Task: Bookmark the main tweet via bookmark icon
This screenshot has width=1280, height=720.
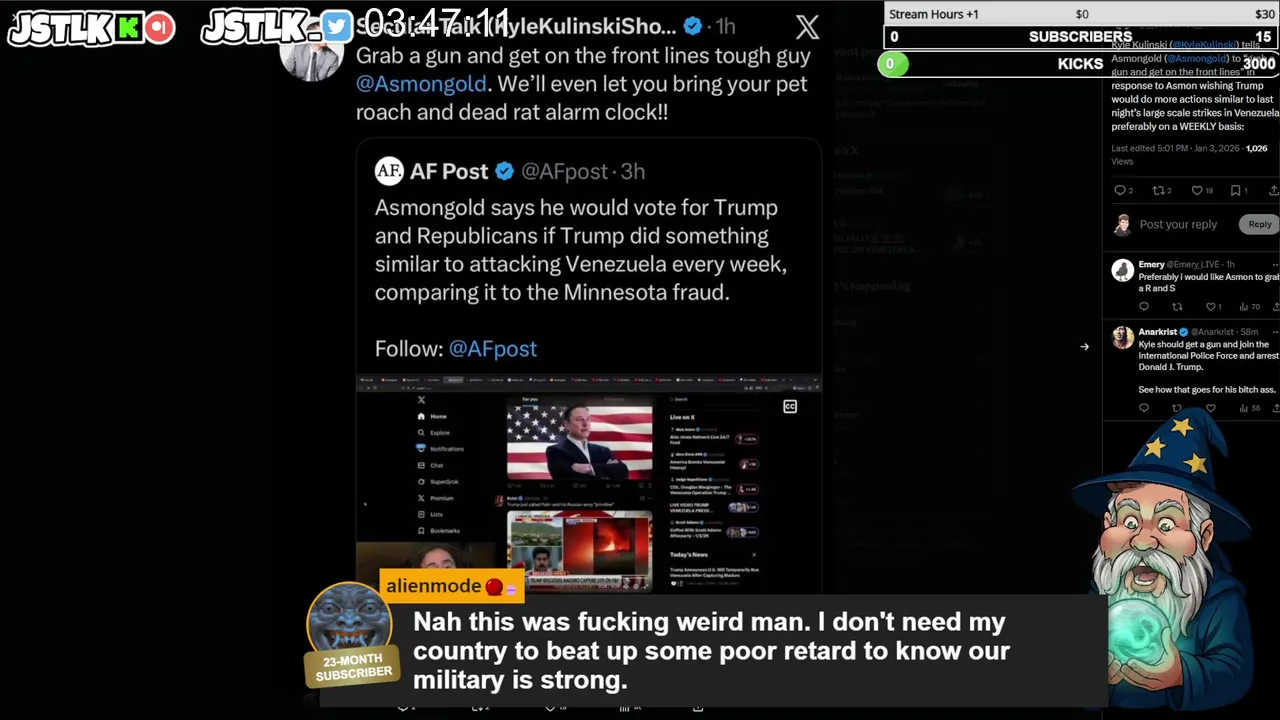Action: pos(1235,191)
